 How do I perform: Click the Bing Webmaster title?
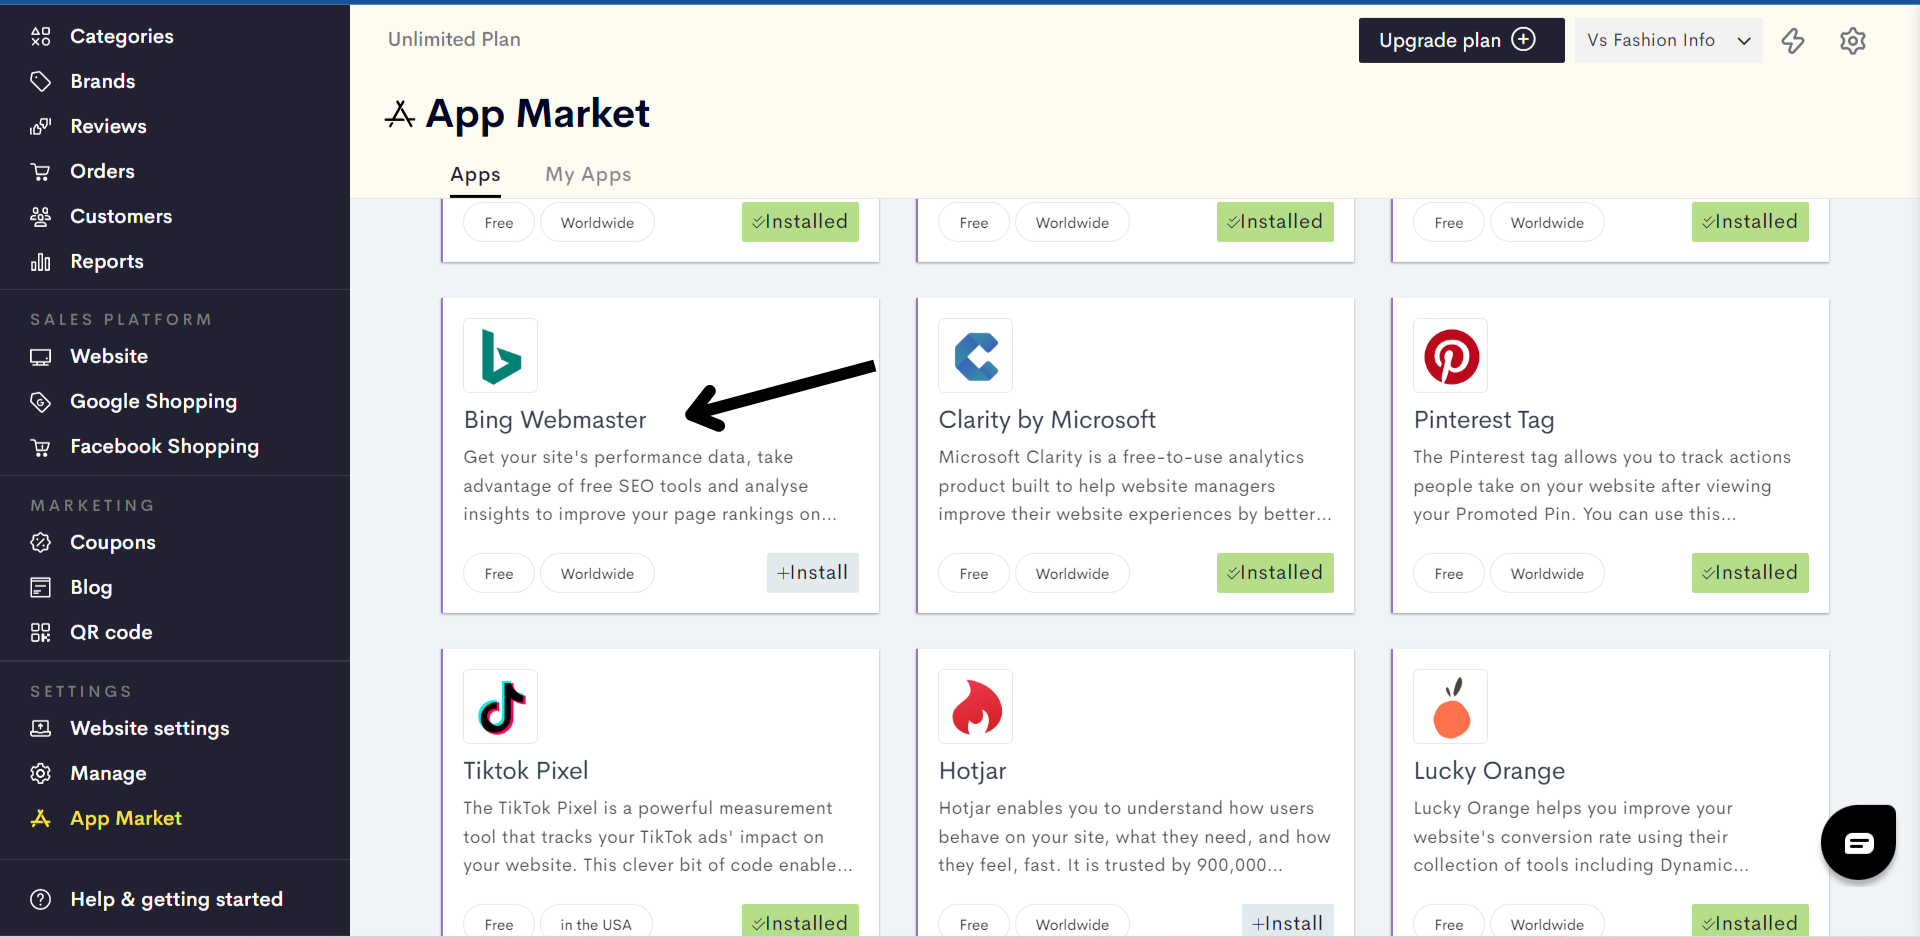point(555,420)
